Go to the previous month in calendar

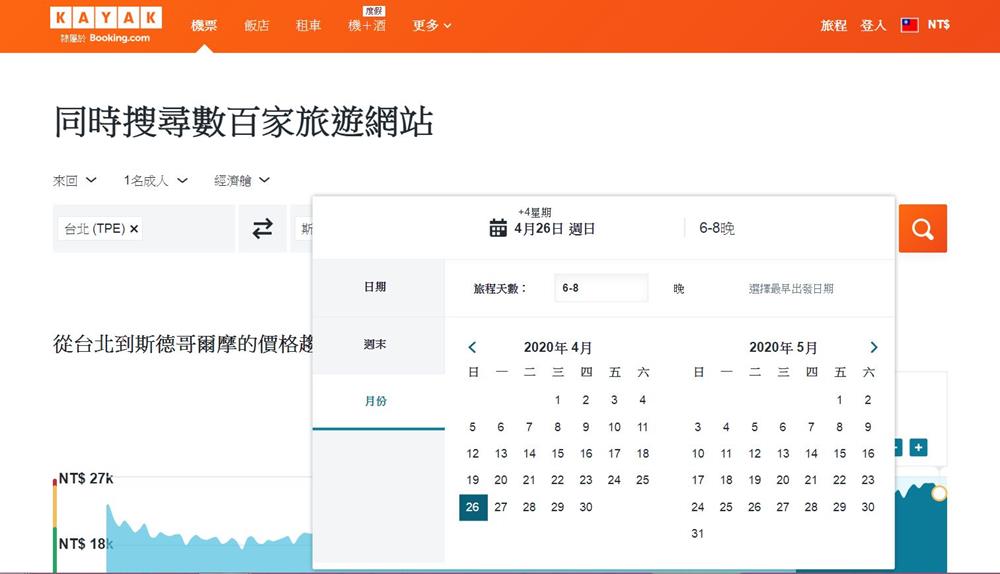(472, 347)
